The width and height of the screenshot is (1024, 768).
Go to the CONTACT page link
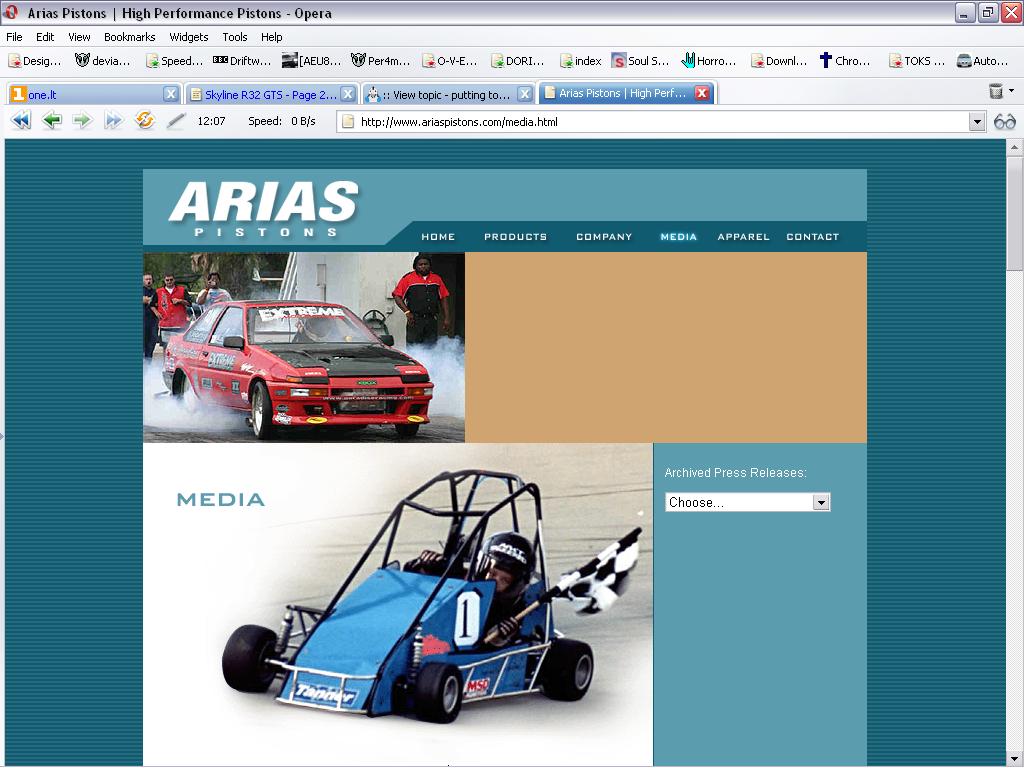[812, 237]
